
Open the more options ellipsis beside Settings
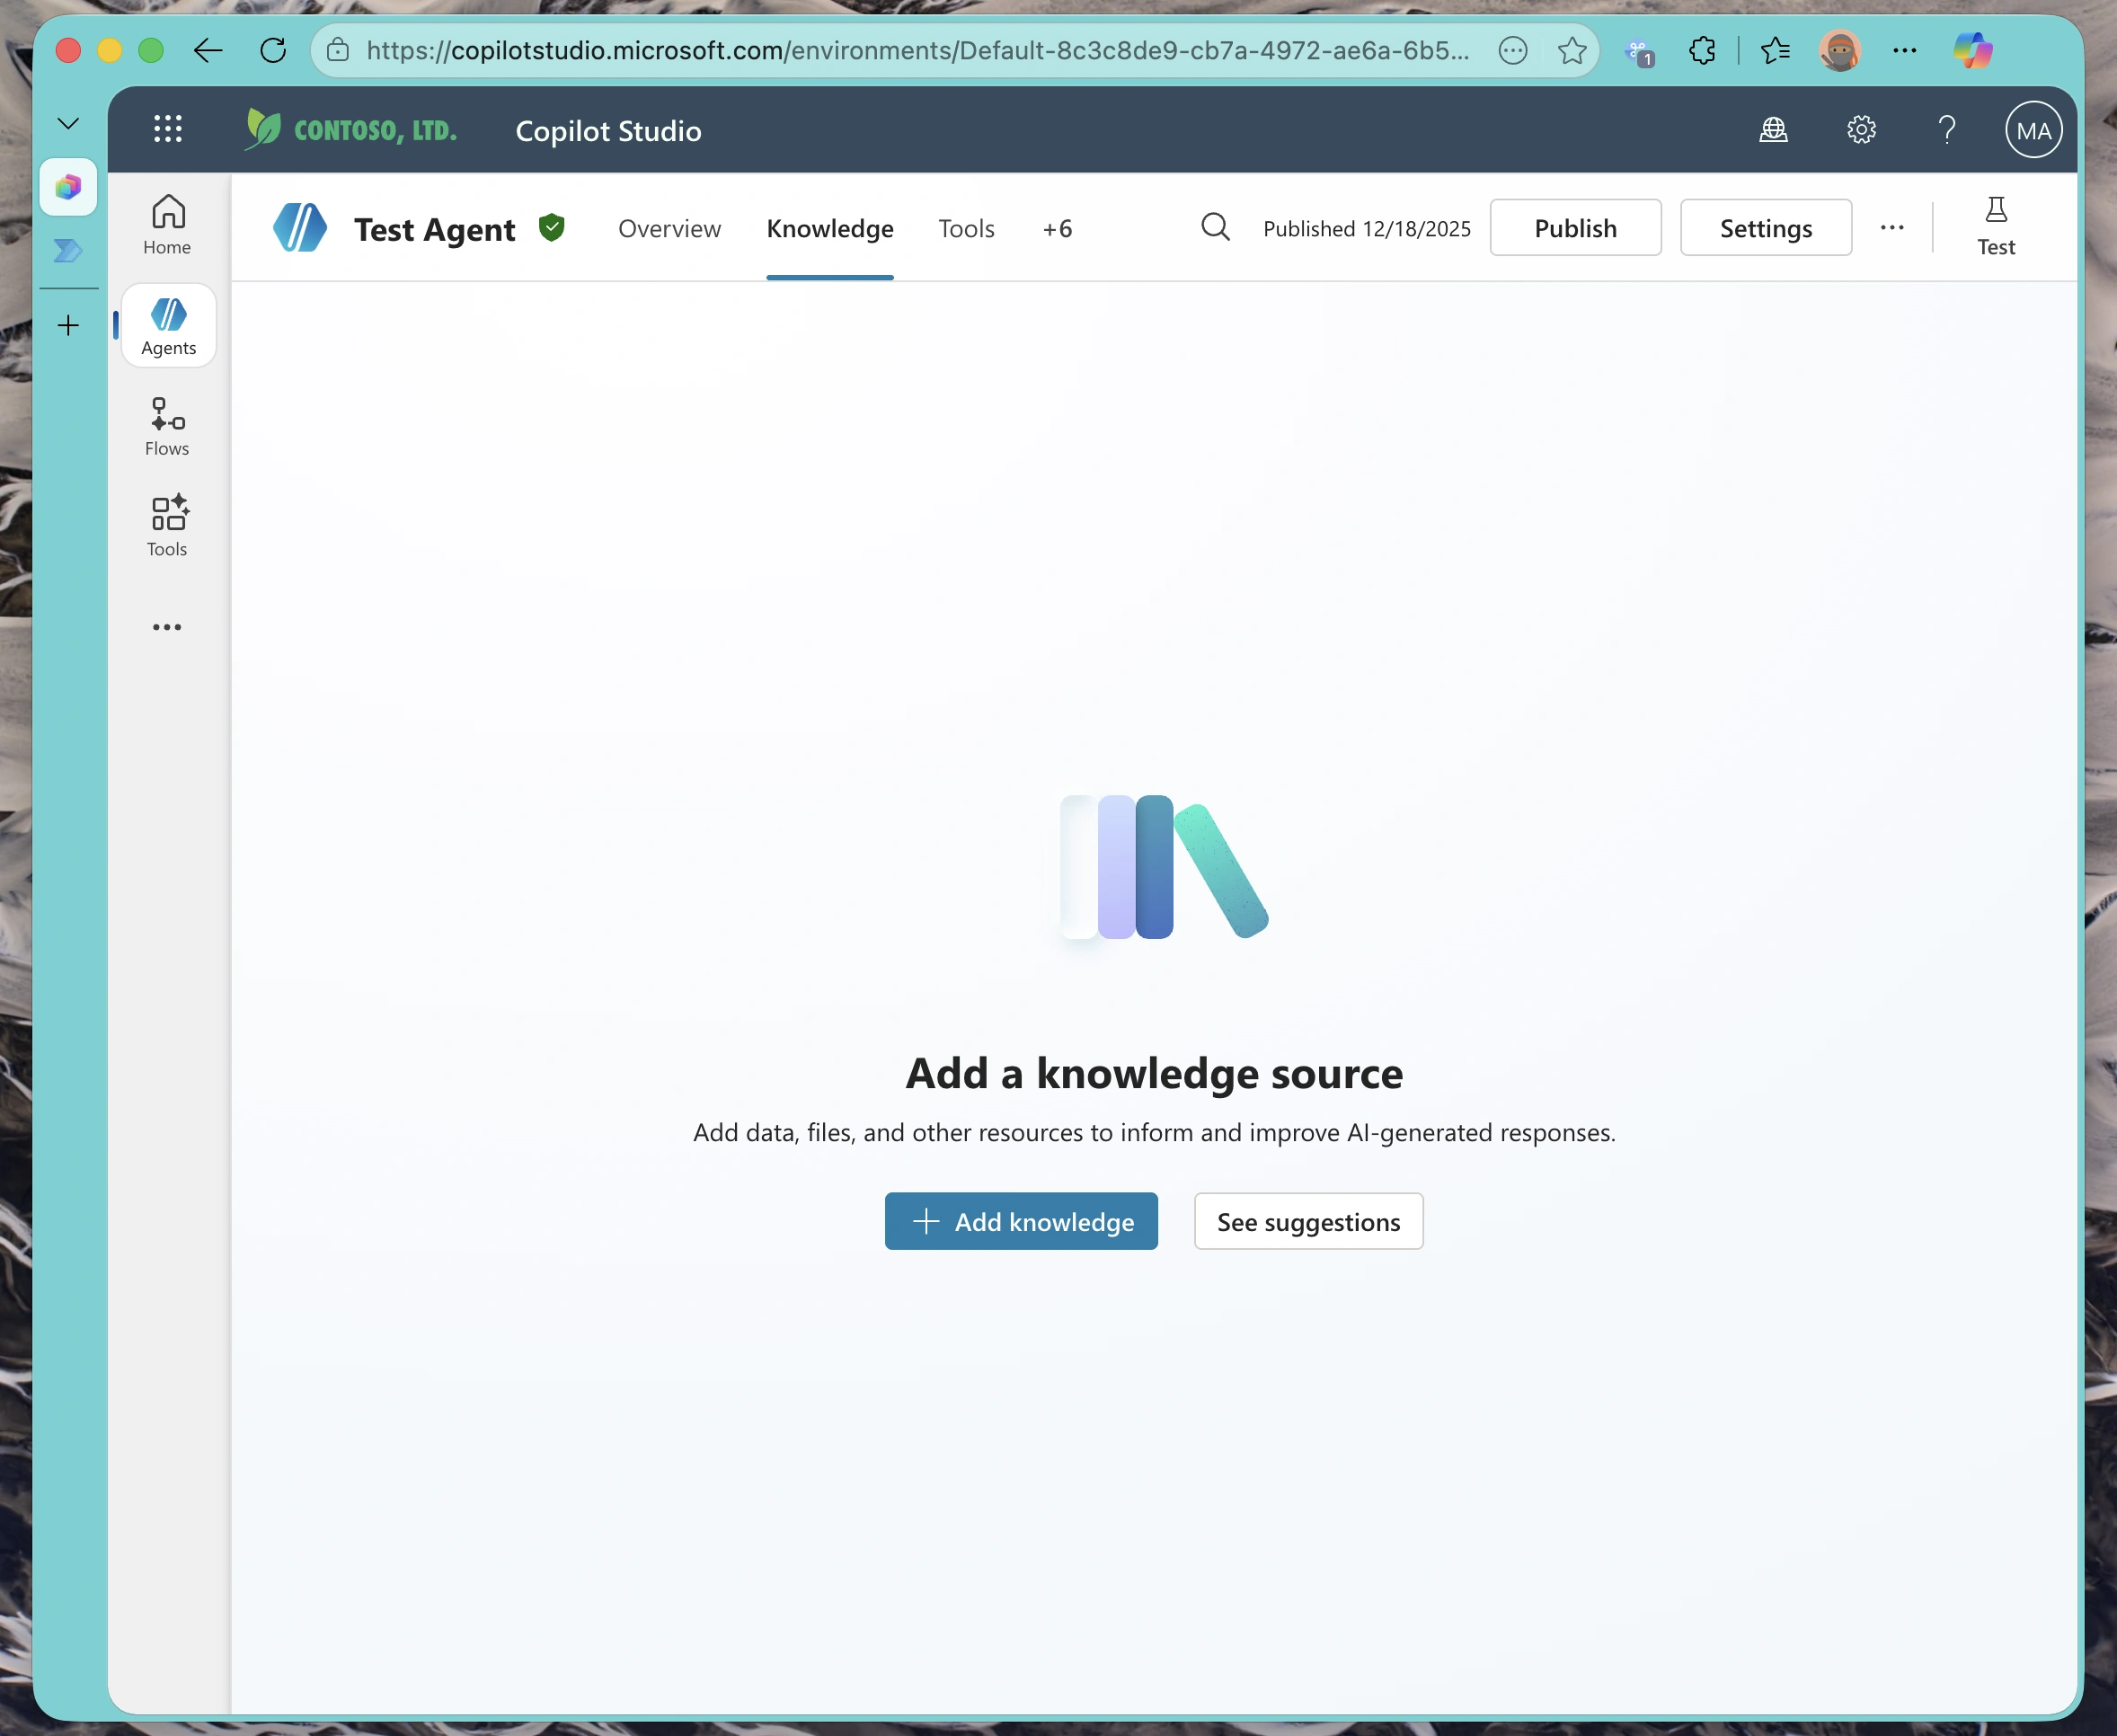coord(1892,227)
